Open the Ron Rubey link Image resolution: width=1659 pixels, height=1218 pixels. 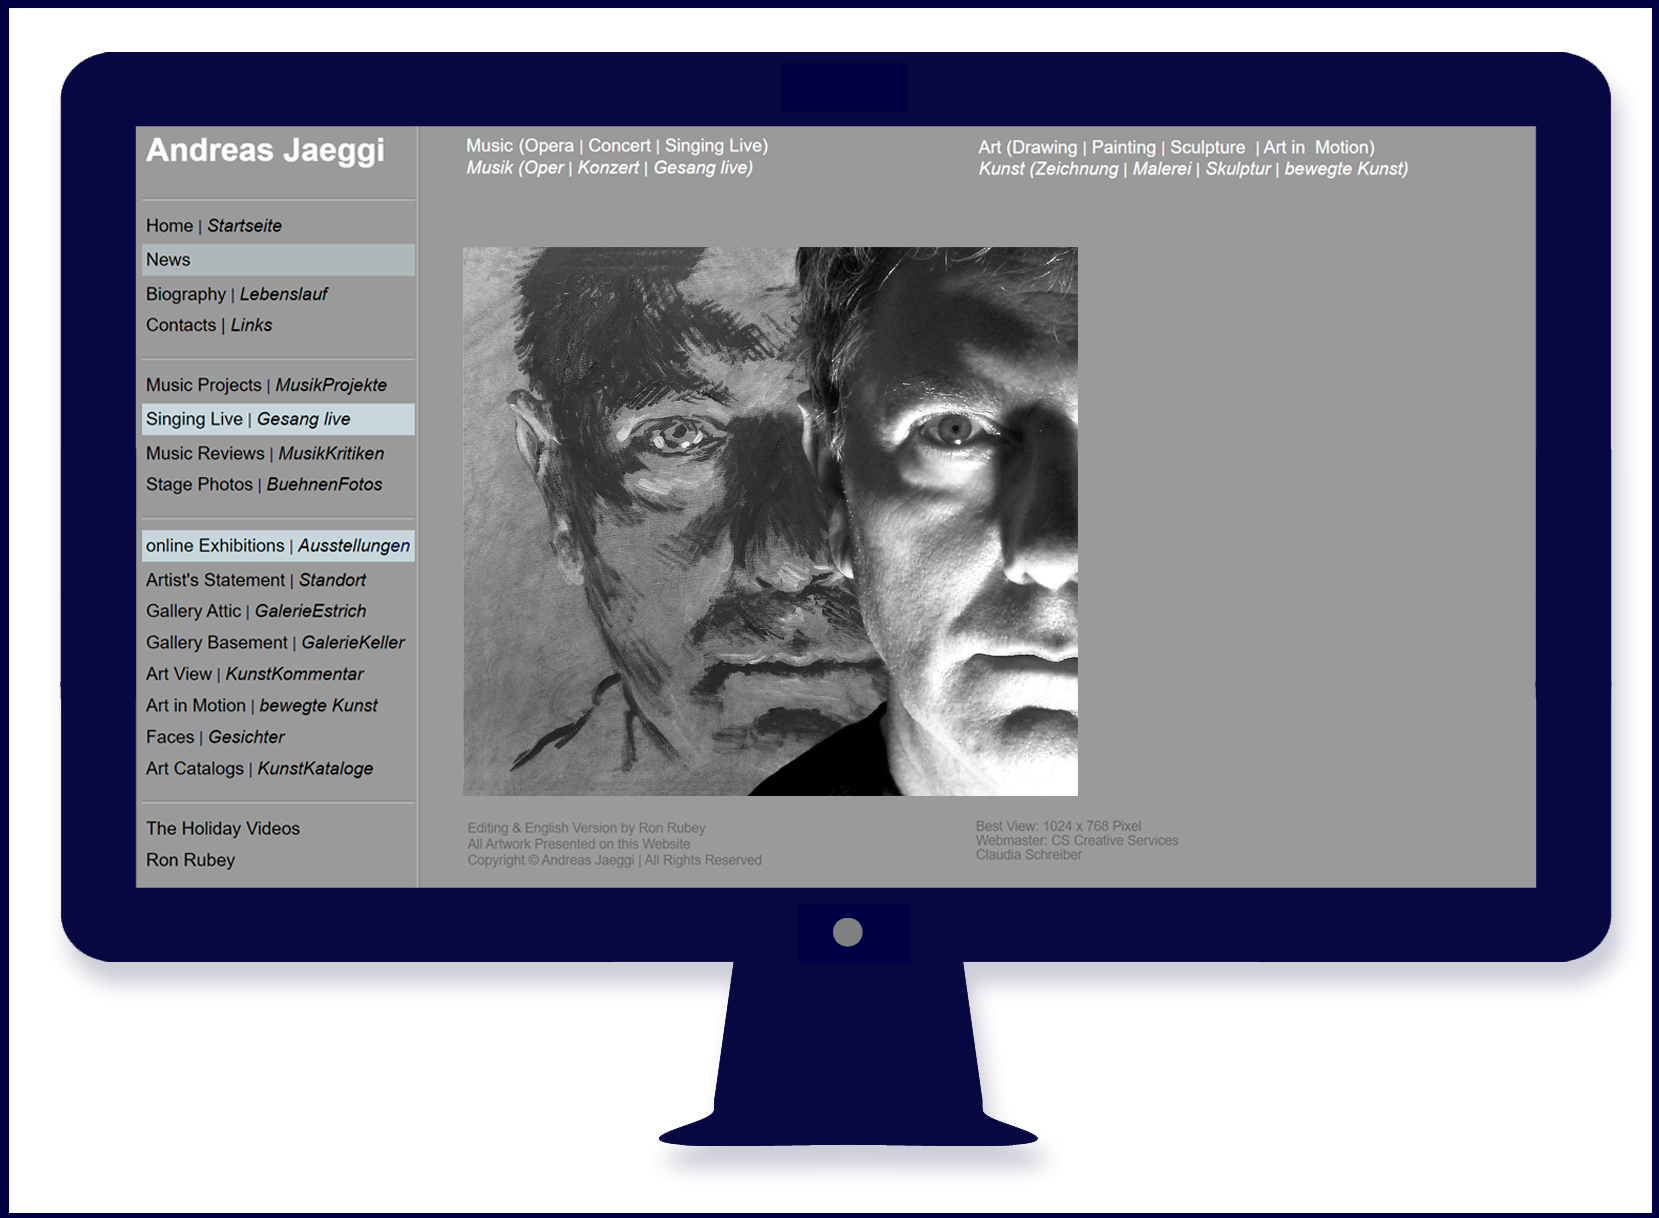pyautogui.click(x=190, y=860)
